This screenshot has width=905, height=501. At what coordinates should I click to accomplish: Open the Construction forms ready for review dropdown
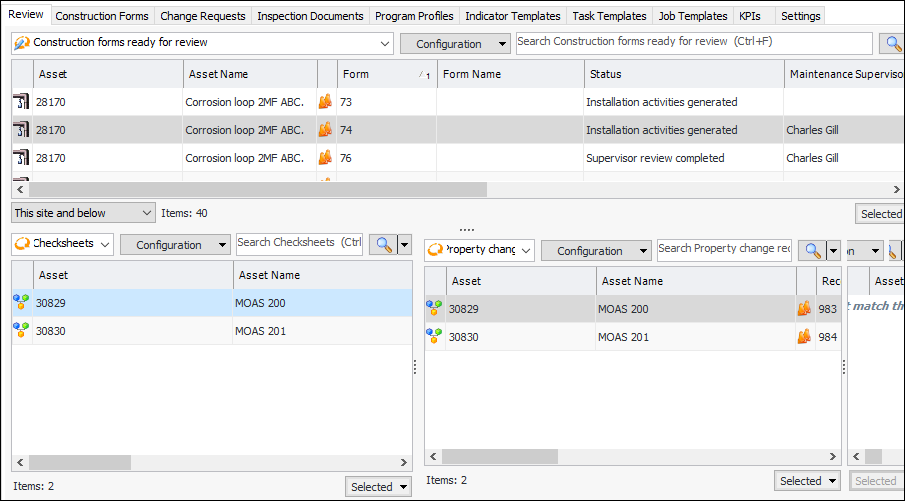tap(386, 44)
